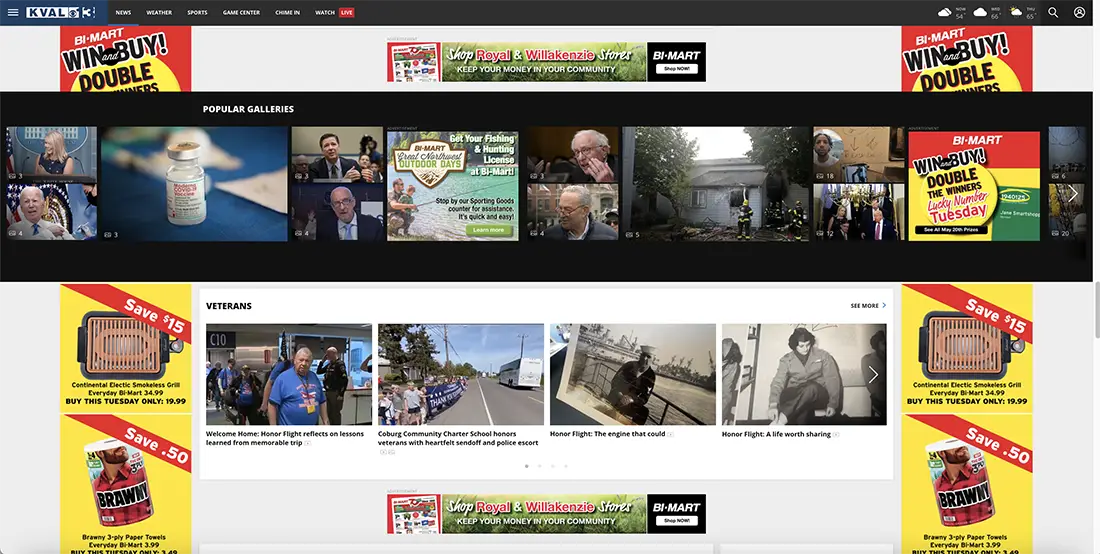
Task: Open the hamburger menu icon
Action: point(13,13)
